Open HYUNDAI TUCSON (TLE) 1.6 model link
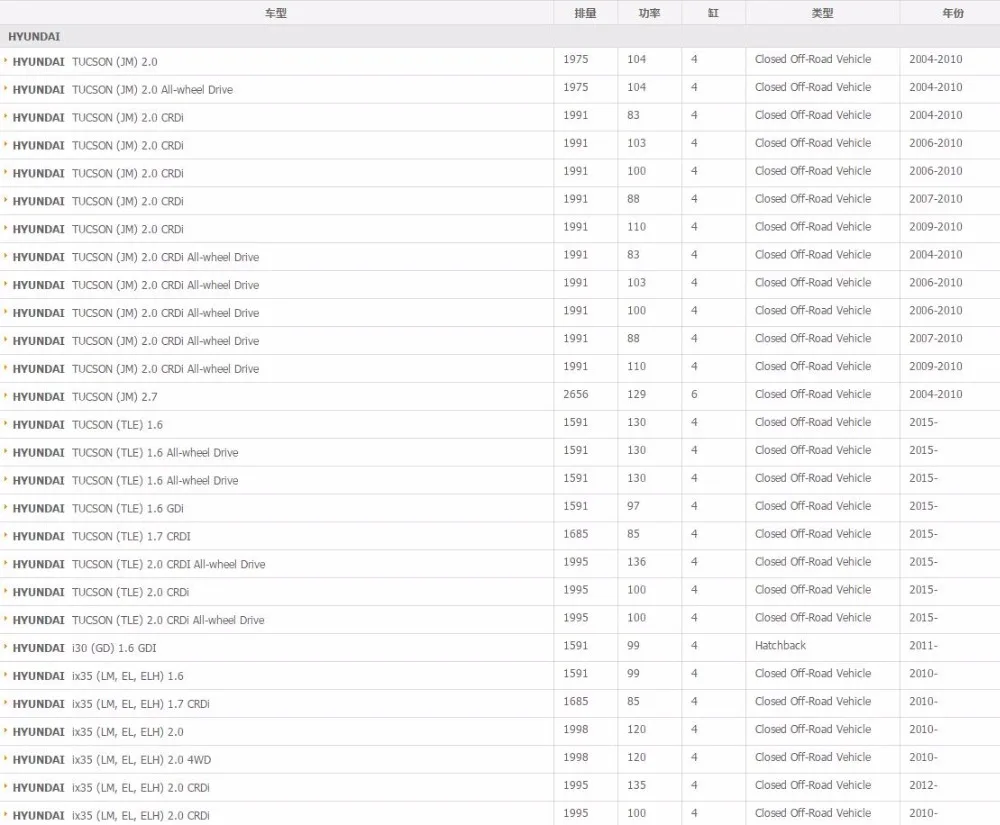Image resolution: width=1000 pixels, height=825 pixels. point(87,425)
